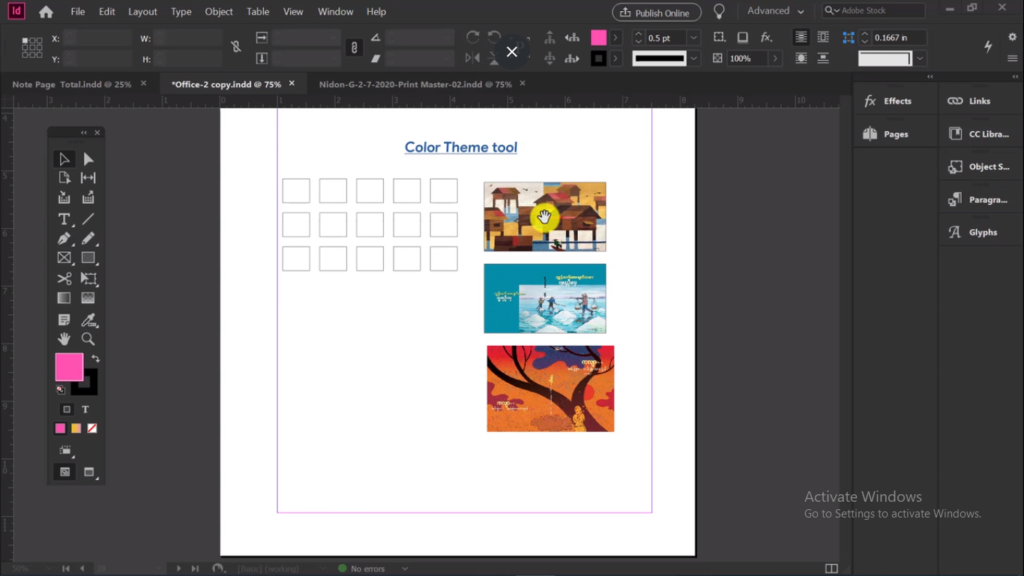Open the Advanced workspace switcher
Screen dimensions: 1024x576
click(x=775, y=11)
